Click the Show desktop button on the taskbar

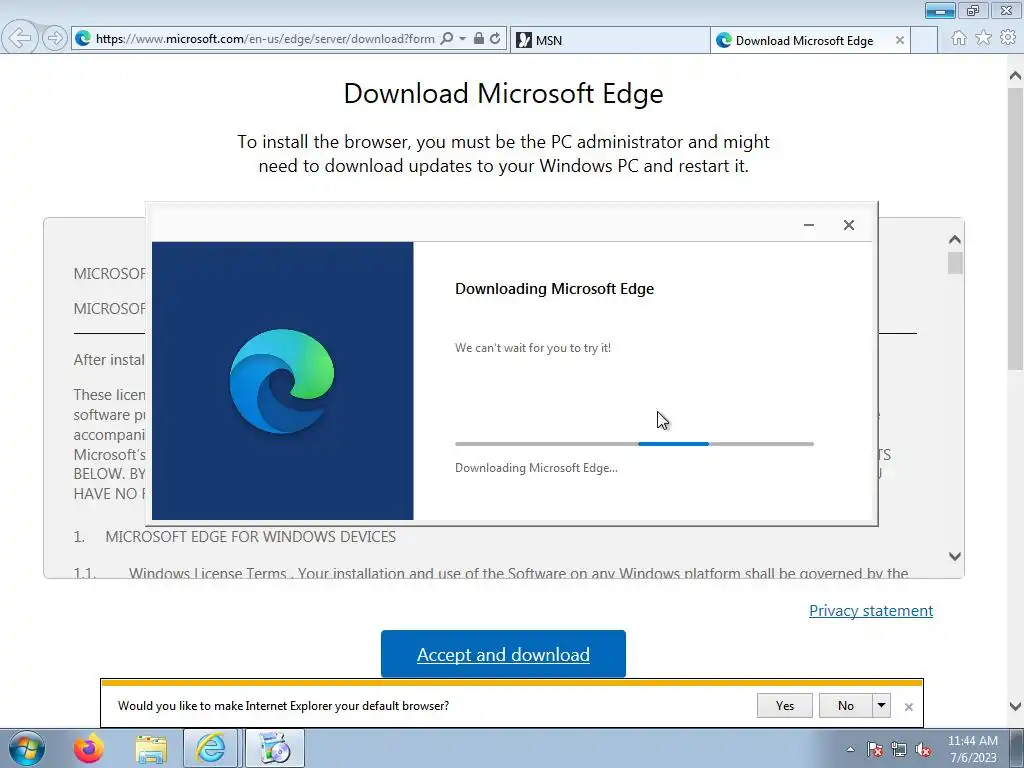pyautogui.click(x=1017, y=748)
